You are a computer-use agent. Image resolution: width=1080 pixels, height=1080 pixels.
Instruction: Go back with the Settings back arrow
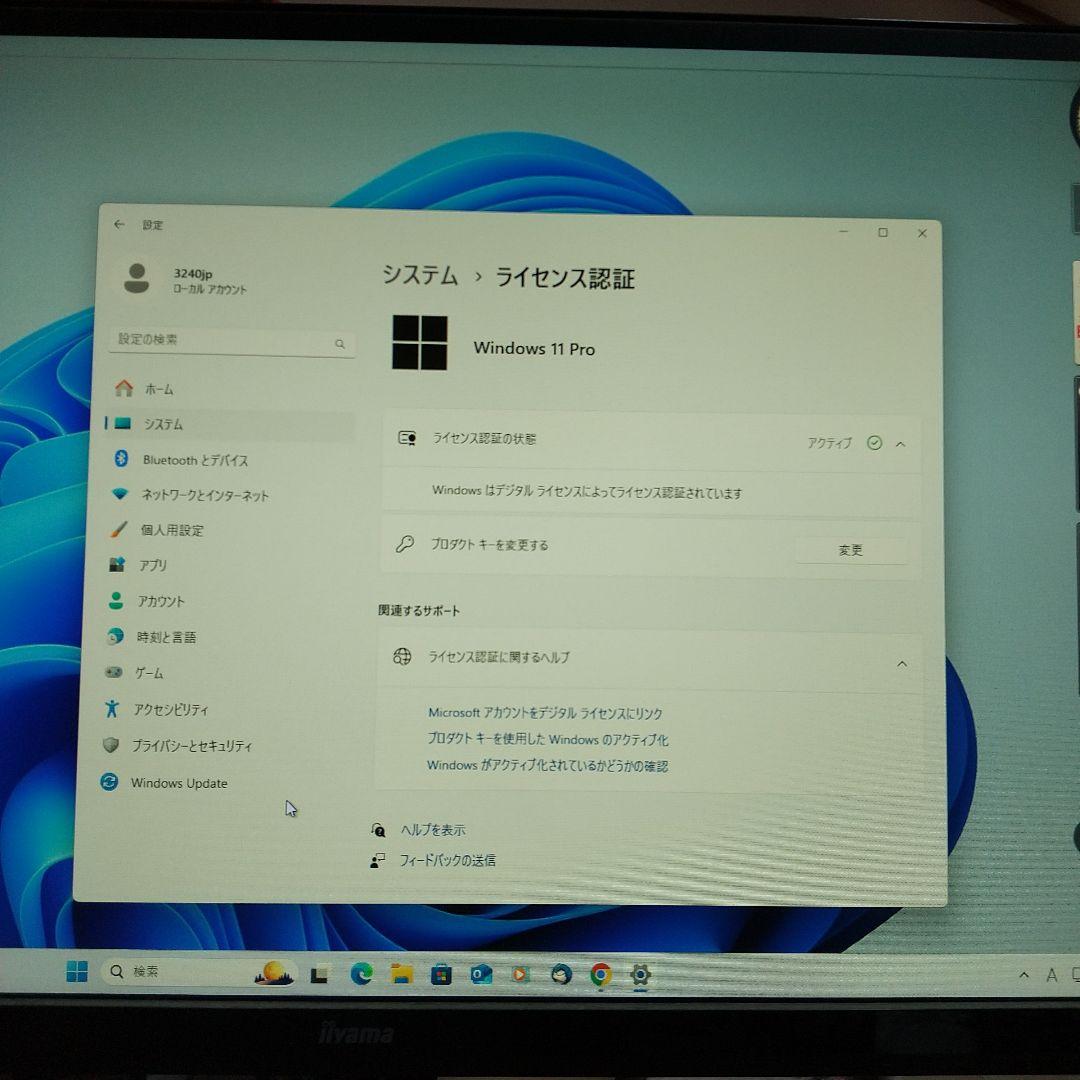click(120, 225)
